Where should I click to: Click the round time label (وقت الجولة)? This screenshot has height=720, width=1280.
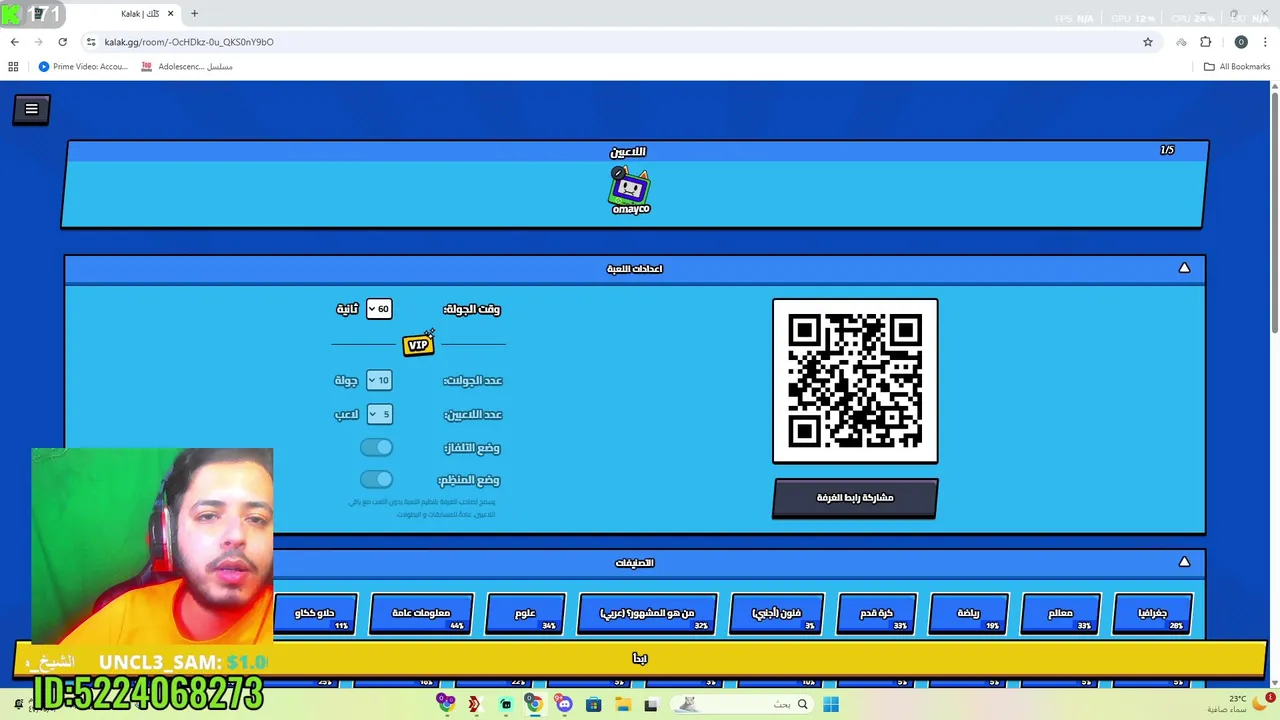point(472,309)
